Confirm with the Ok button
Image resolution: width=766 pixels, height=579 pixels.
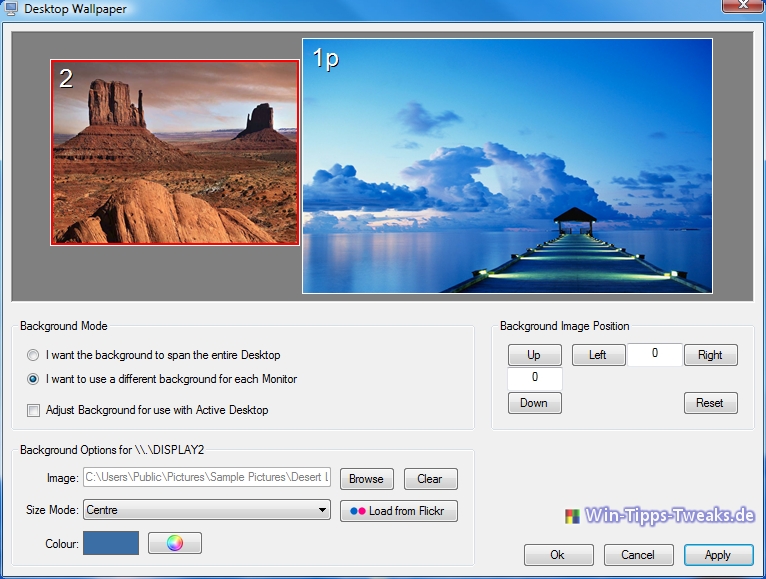click(558, 555)
